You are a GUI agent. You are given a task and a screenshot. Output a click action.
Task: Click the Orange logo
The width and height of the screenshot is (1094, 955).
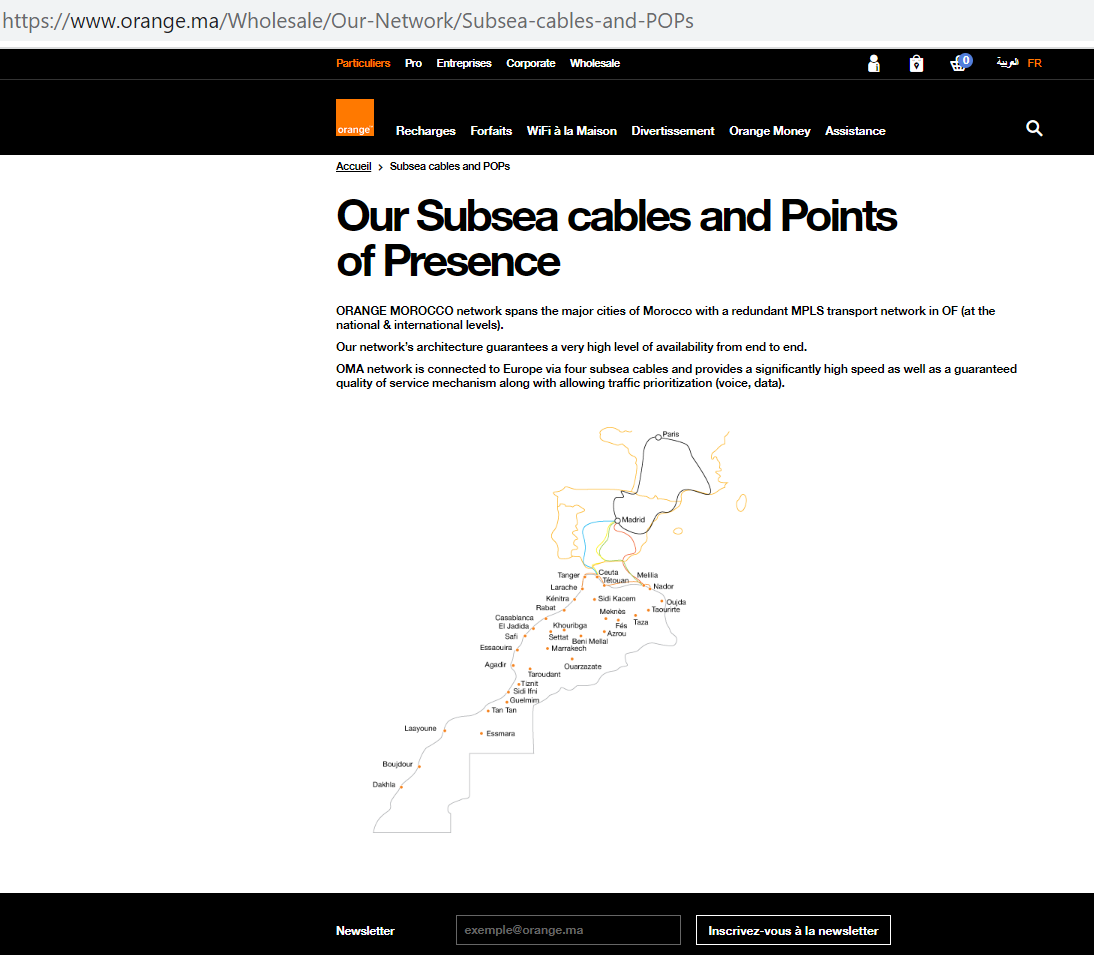coord(354,117)
